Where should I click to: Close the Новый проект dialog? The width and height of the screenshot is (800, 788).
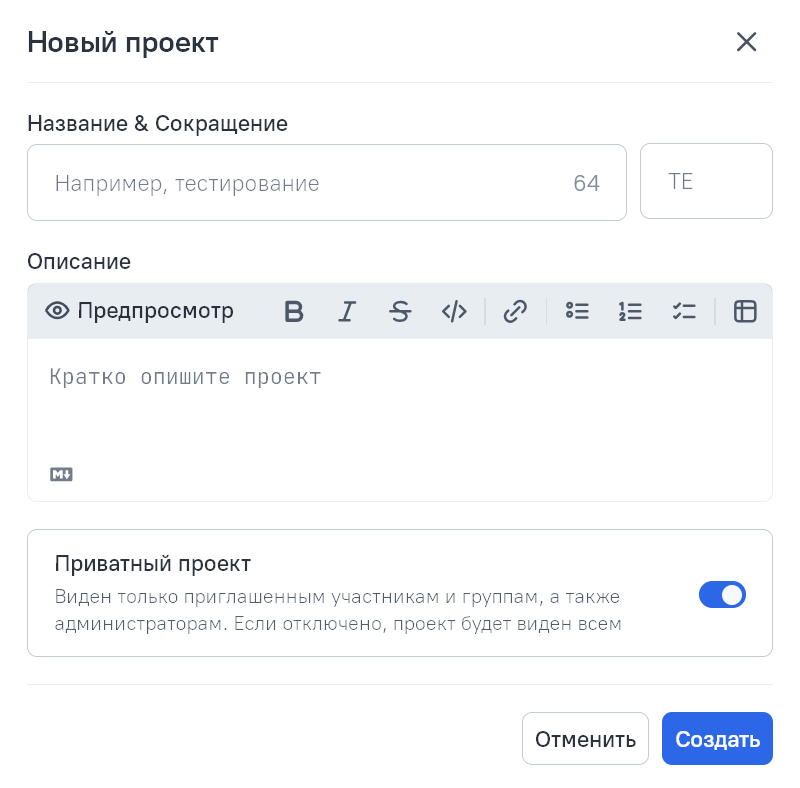coord(746,42)
